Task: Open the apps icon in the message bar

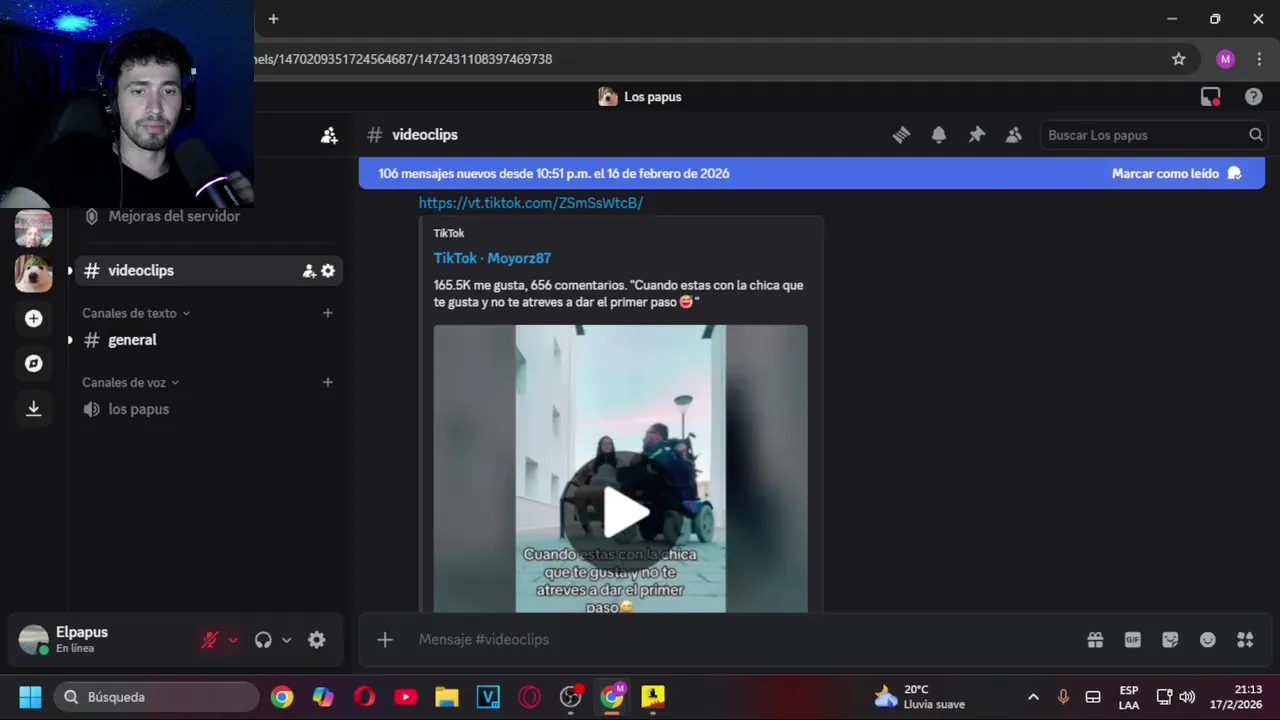Action: click(1245, 640)
